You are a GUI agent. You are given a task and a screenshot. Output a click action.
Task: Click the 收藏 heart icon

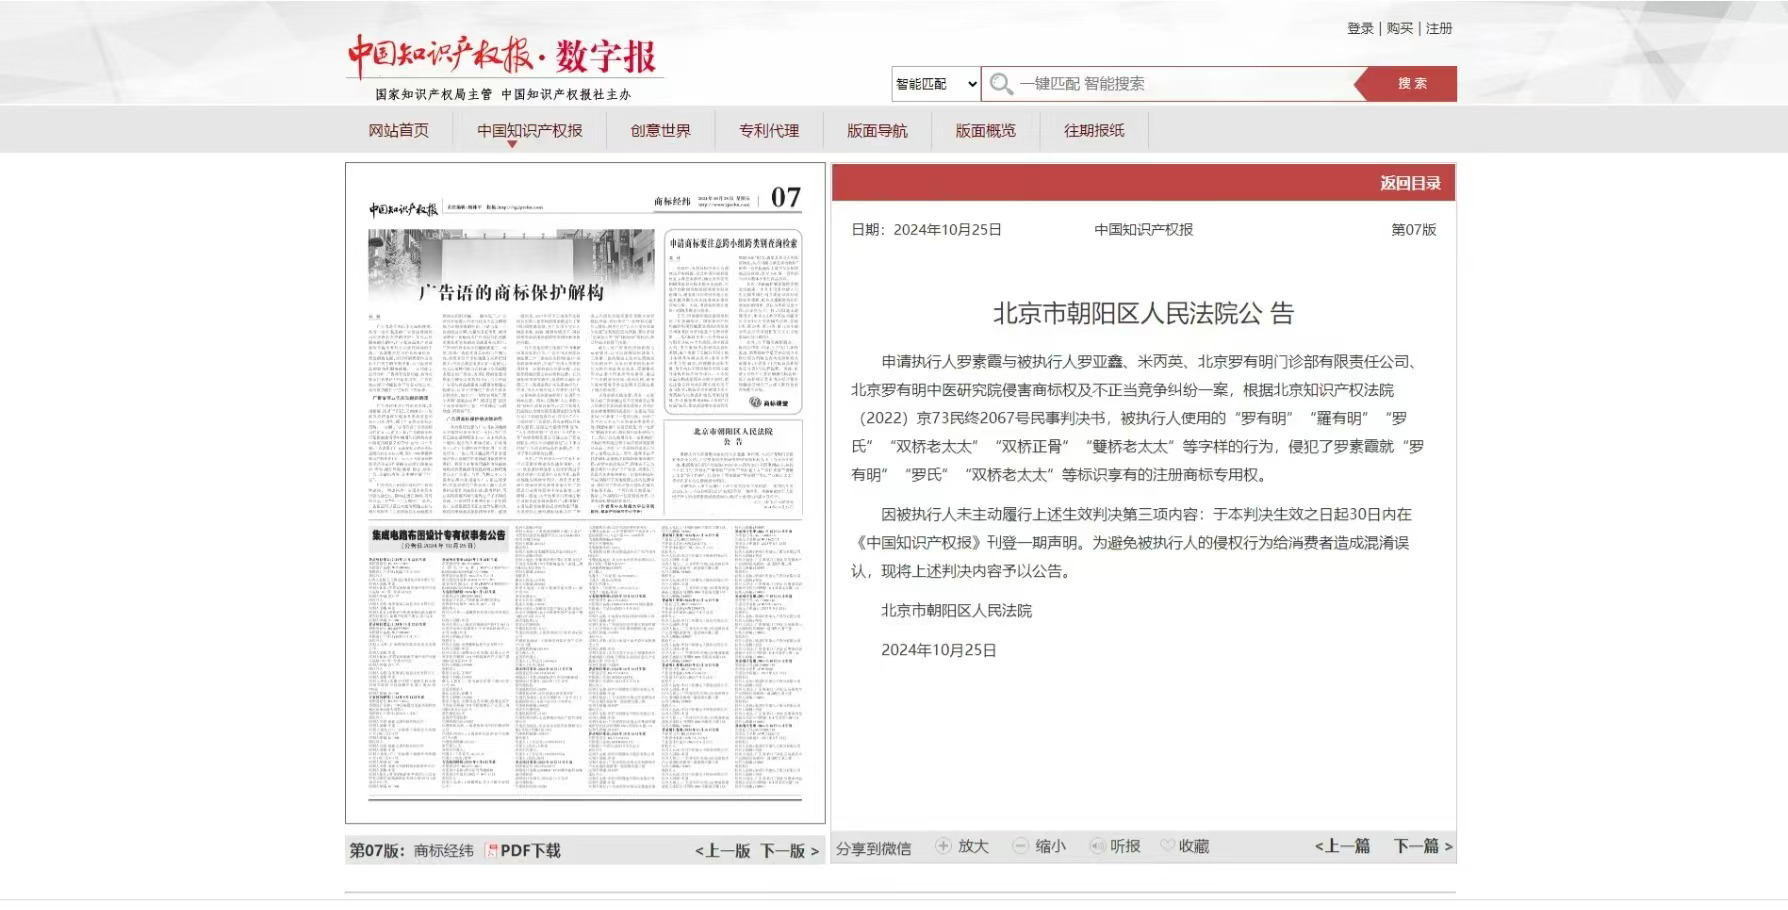(1167, 846)
